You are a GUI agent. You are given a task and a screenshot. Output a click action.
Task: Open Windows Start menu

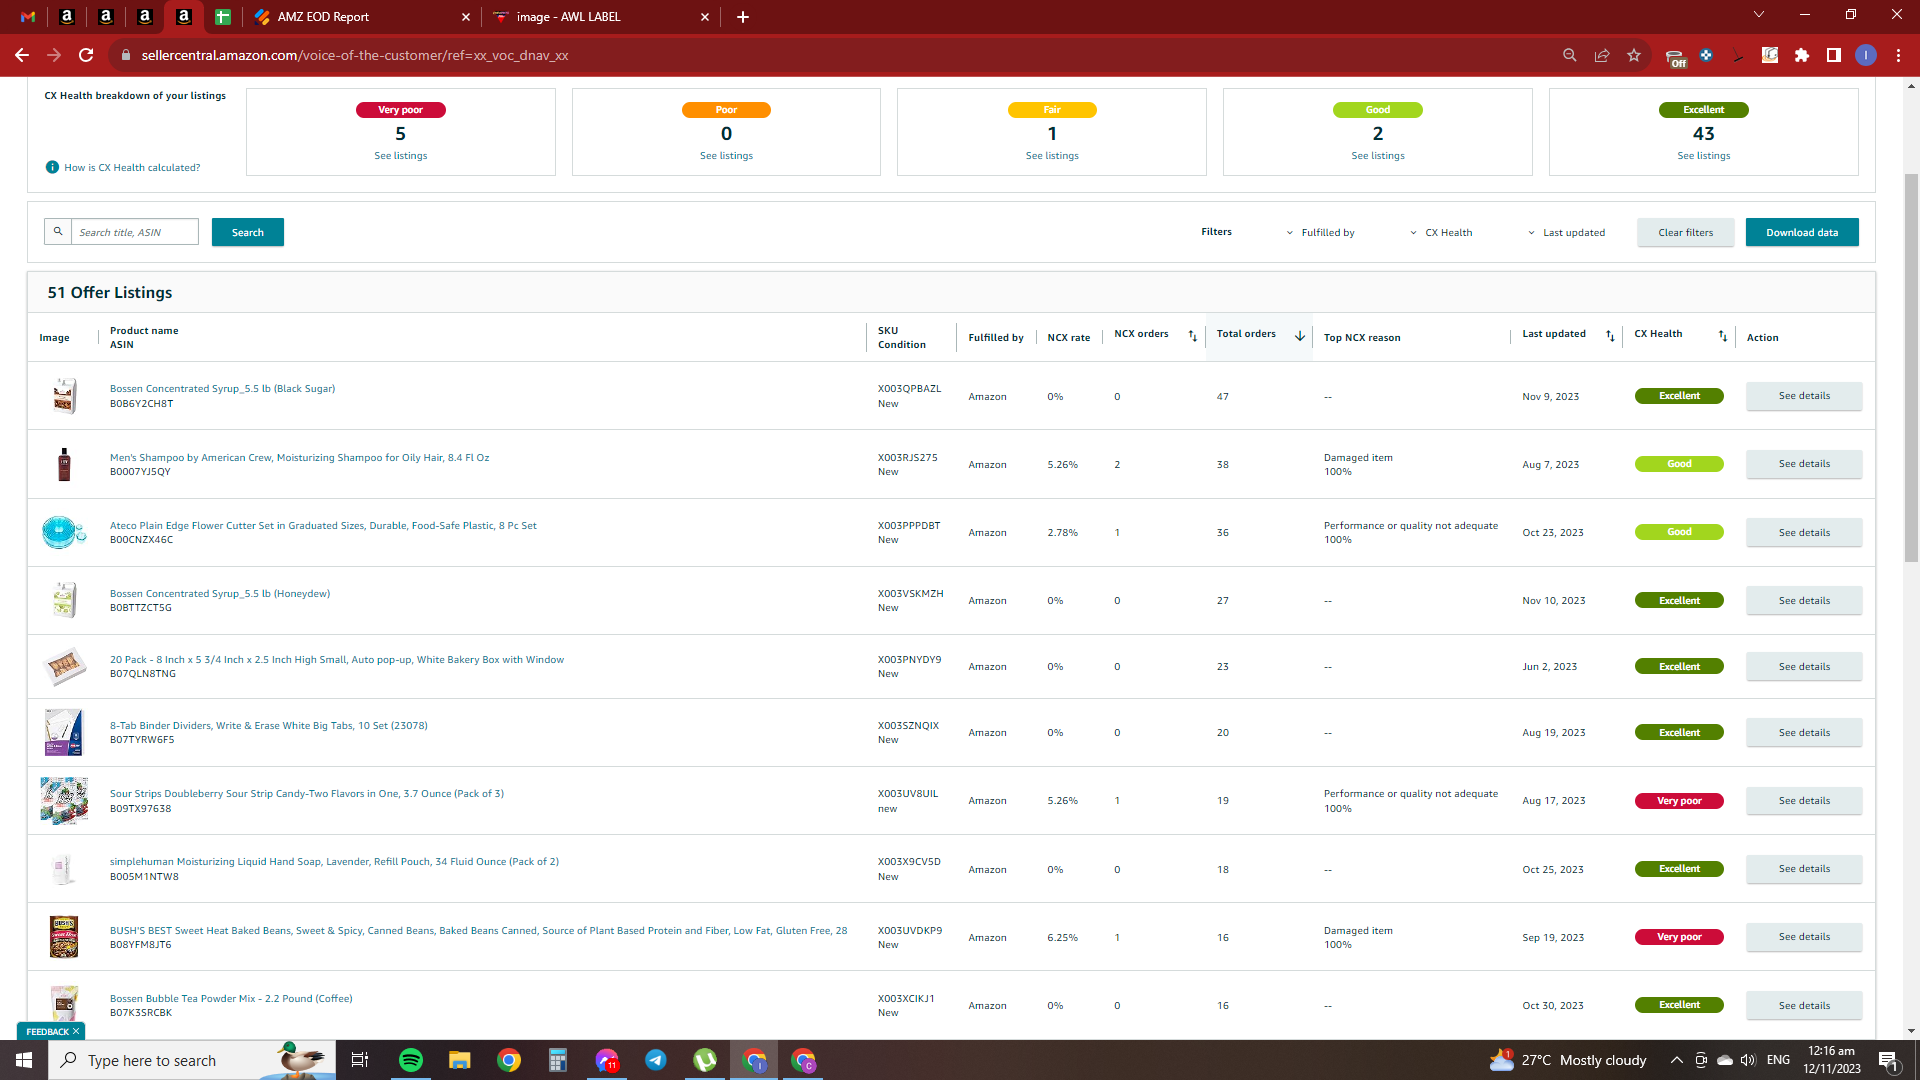[x=24, y=1060]
